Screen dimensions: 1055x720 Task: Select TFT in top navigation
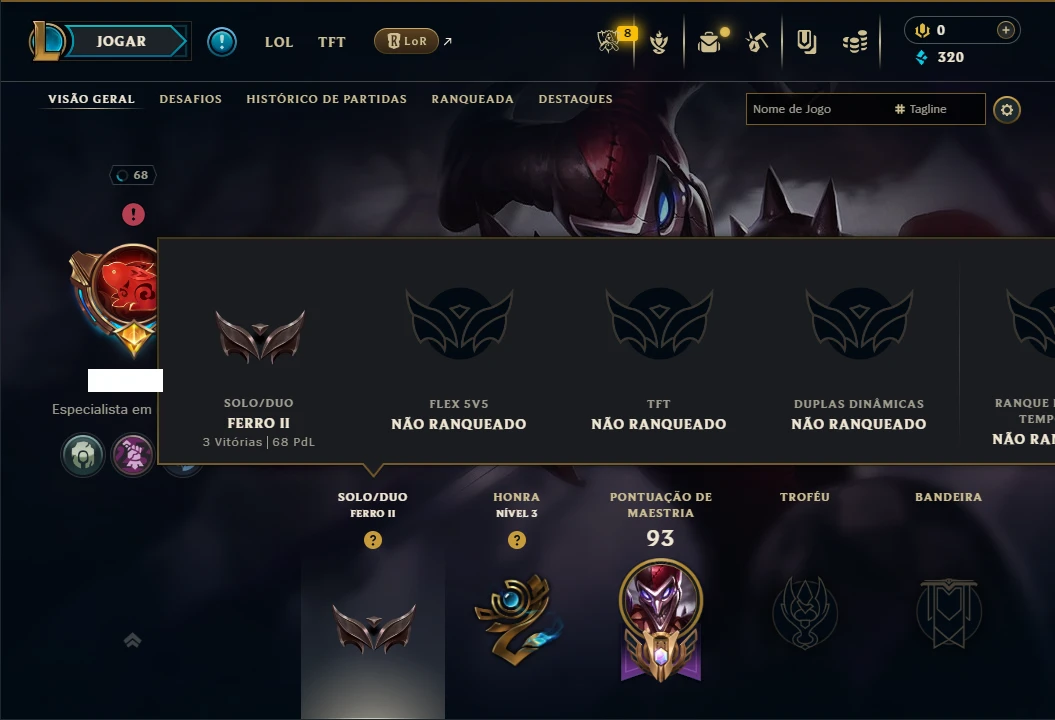coord(332,42)
